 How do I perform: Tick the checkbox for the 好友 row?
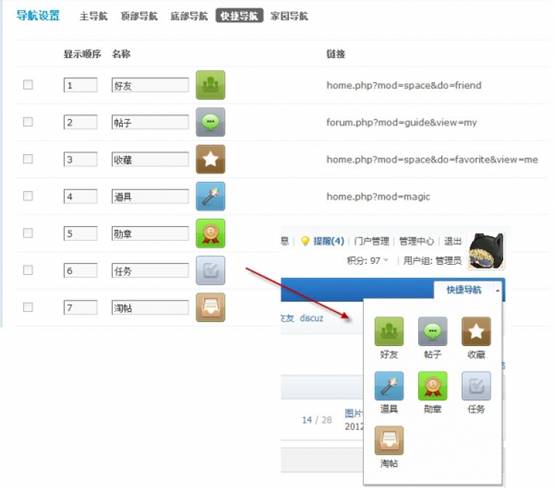[28, 85]
